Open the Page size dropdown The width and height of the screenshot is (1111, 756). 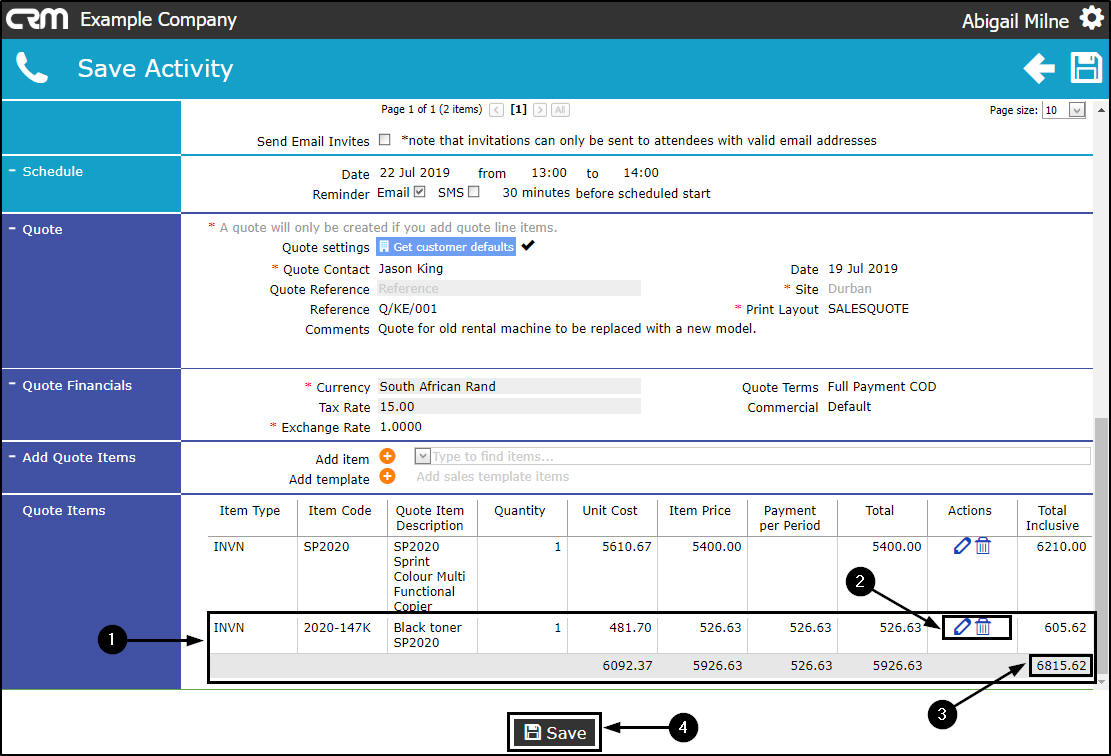[1077, 110]
